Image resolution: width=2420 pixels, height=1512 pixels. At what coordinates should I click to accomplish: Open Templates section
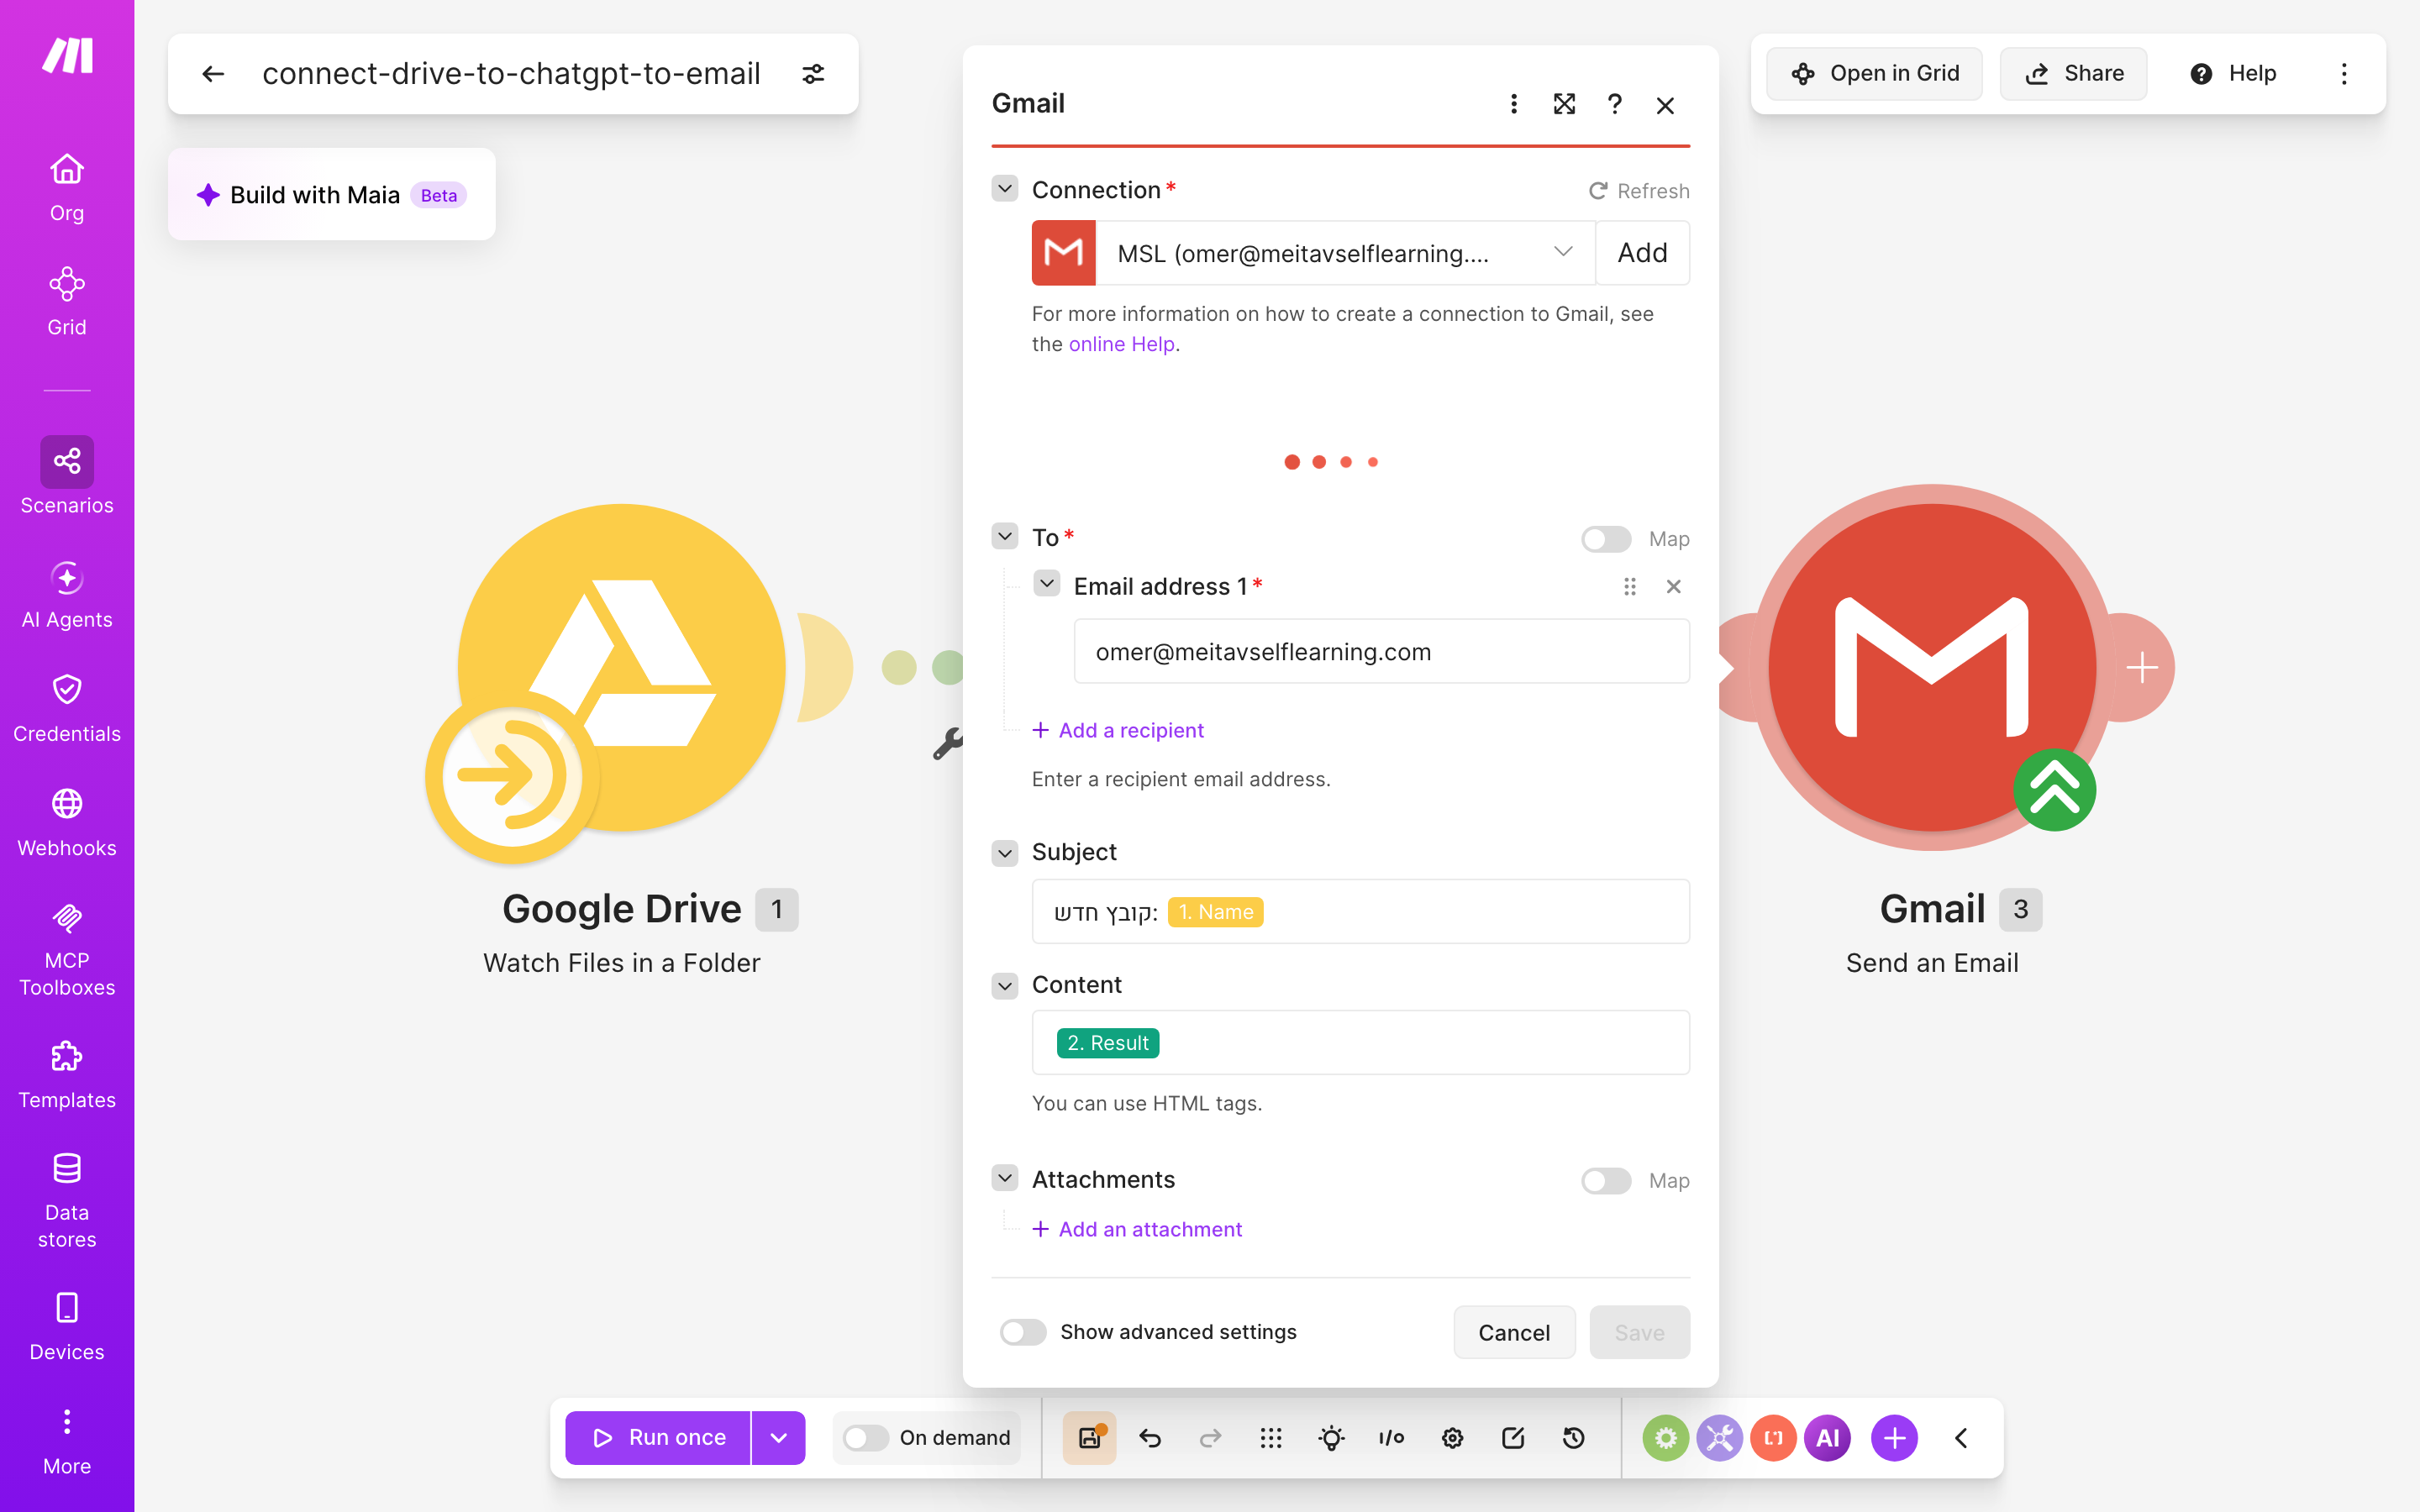point(67,1074)
